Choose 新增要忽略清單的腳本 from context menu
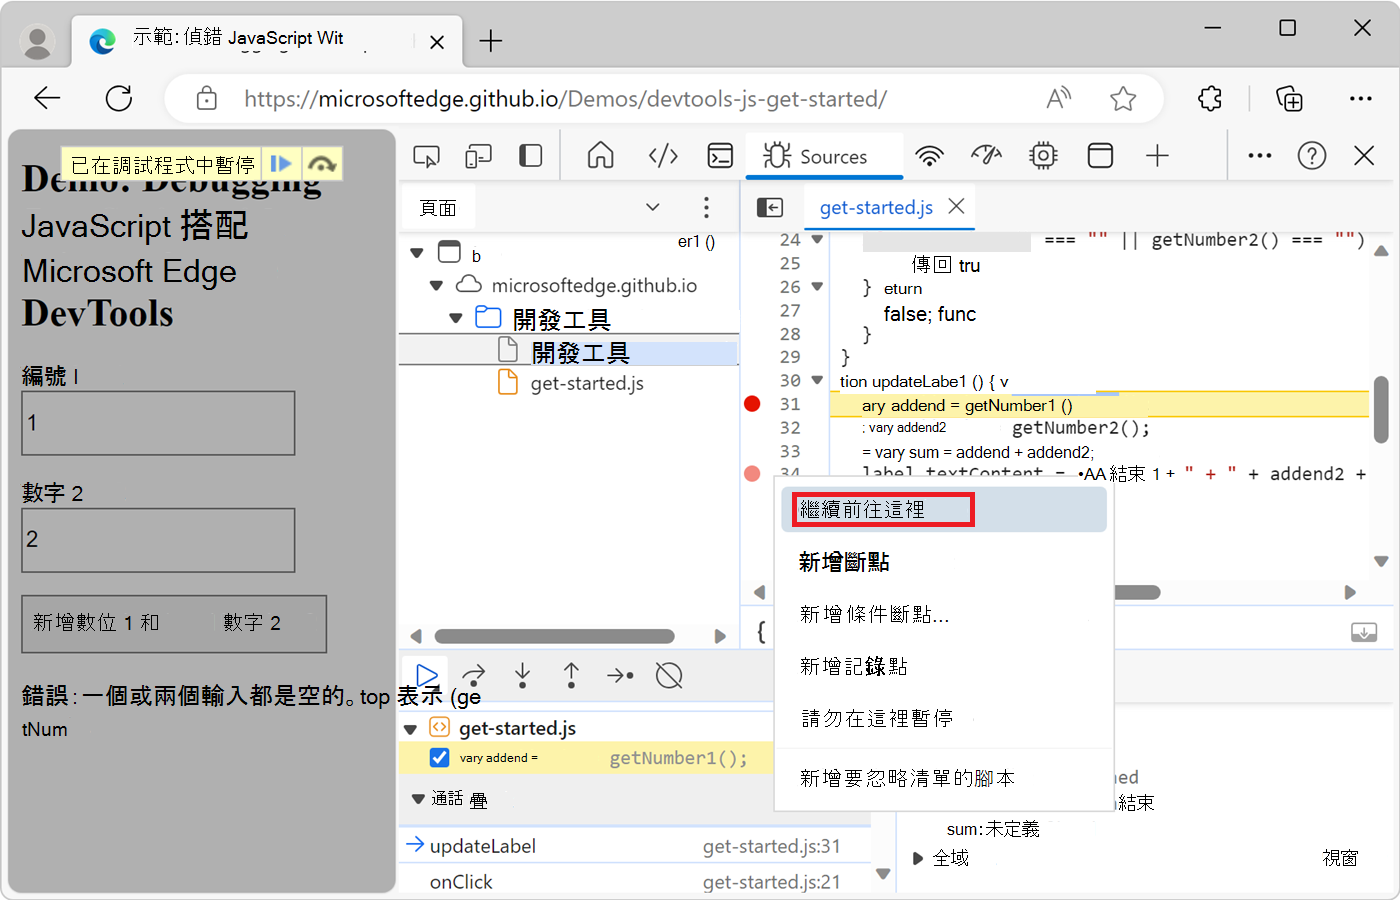The height and width of the screenshot is (900, 1400). tap(944, 779)
